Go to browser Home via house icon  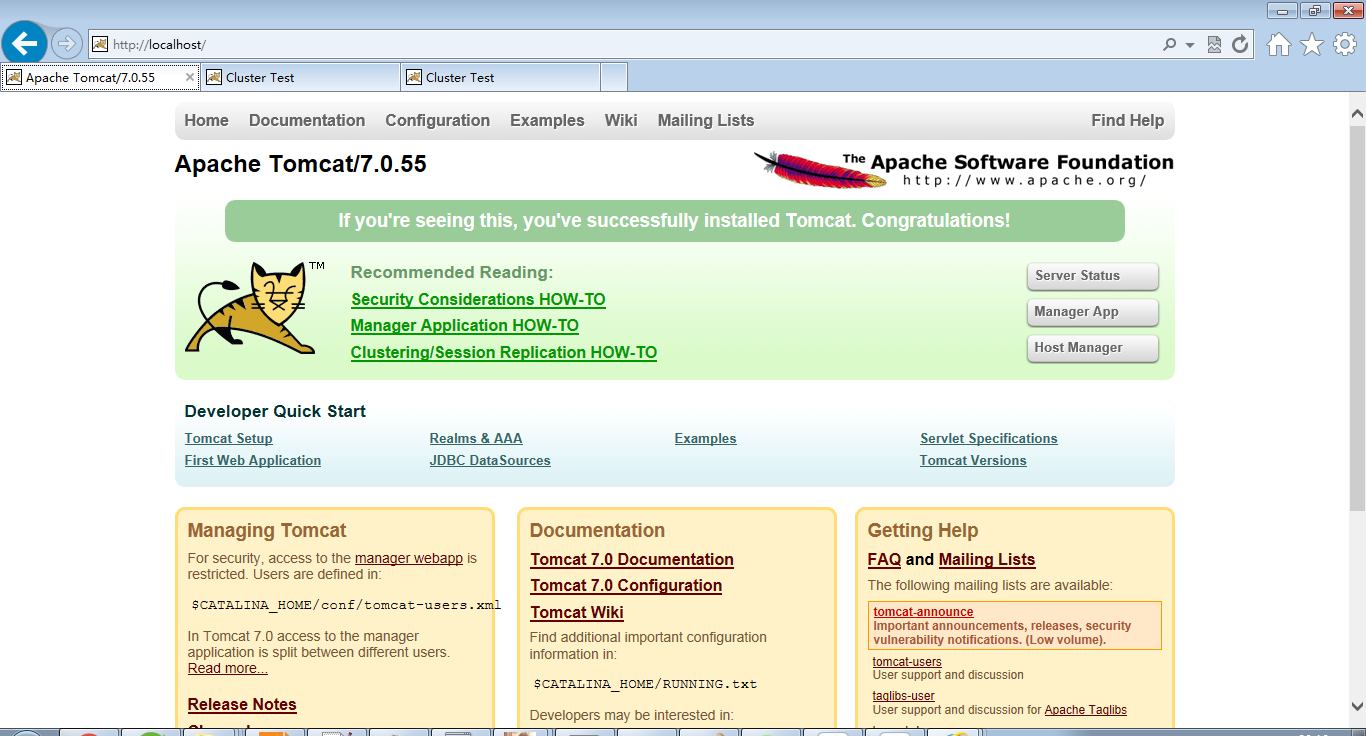(x=1279, y=44)
